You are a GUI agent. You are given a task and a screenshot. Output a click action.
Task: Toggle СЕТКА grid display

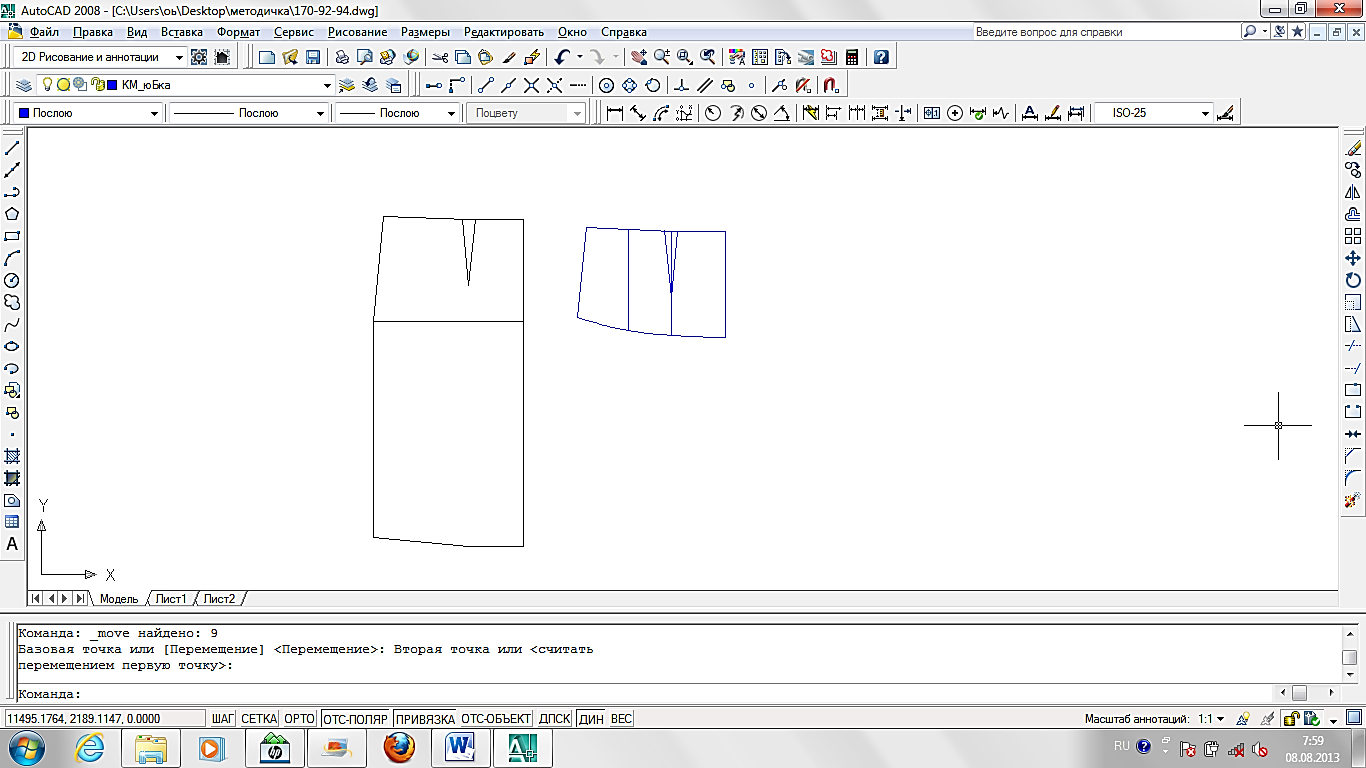coord(259,719)
